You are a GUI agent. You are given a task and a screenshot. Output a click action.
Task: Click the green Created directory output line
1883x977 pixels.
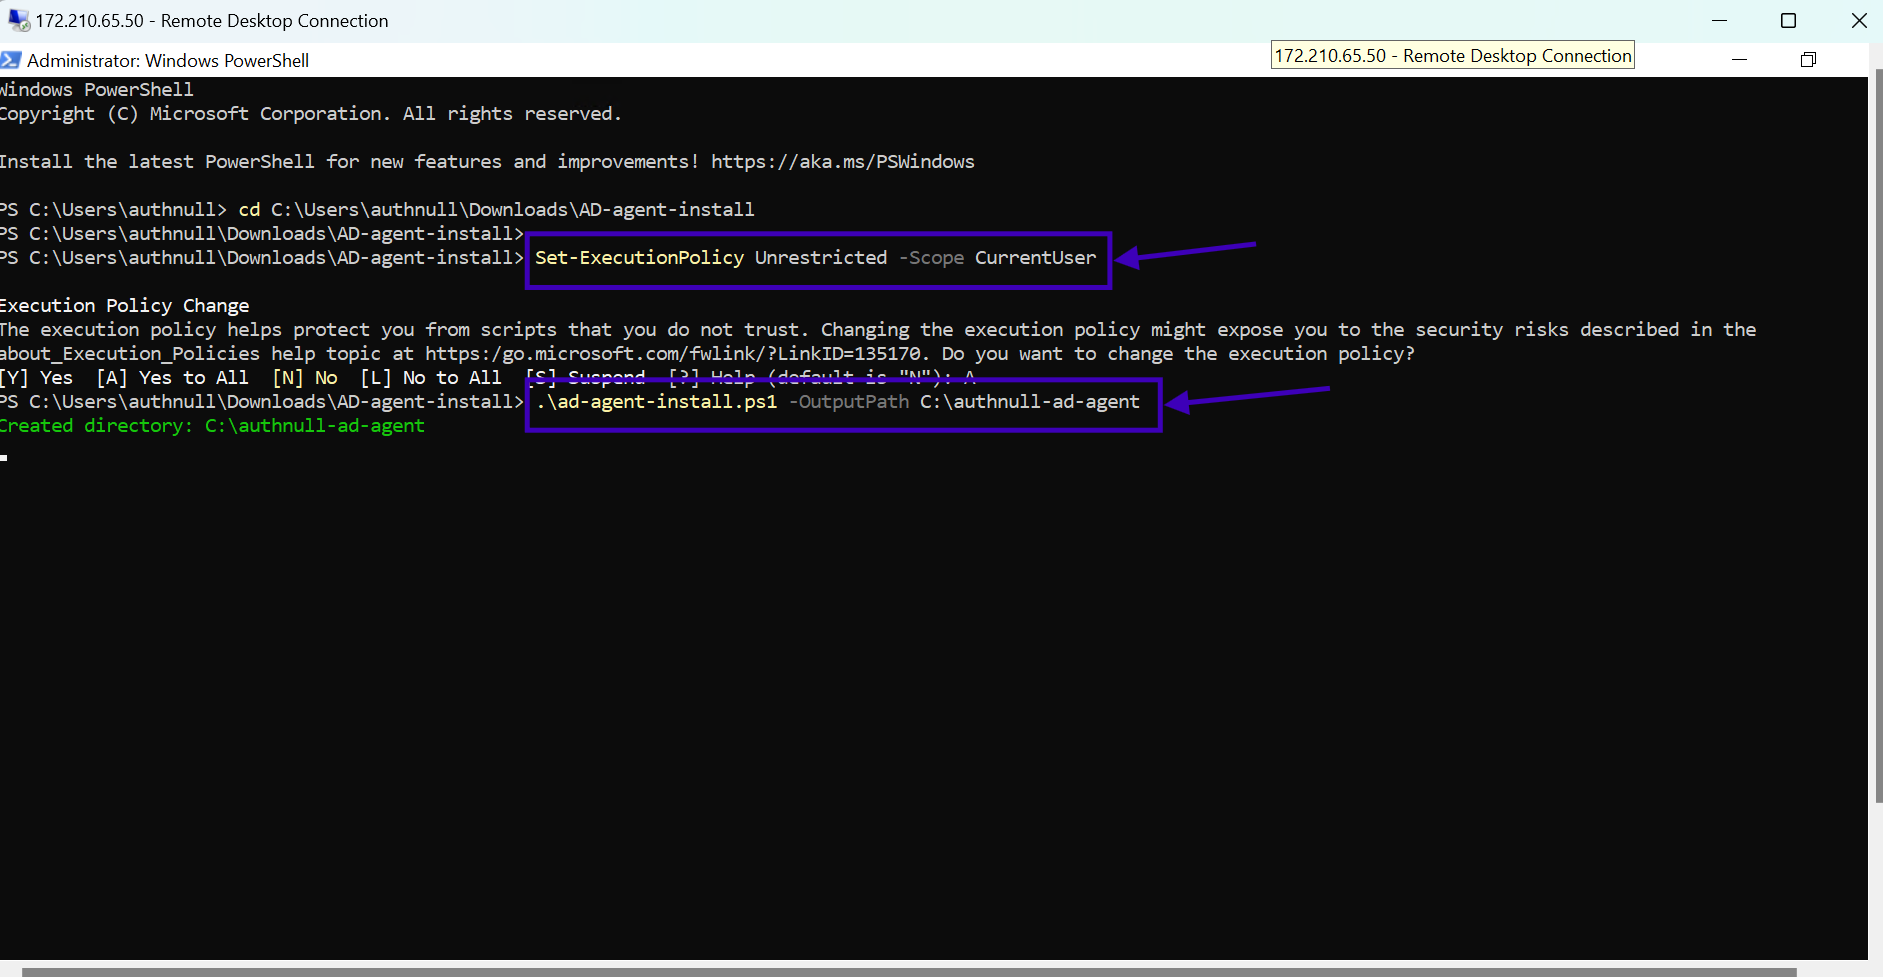(x=212, y=425)
